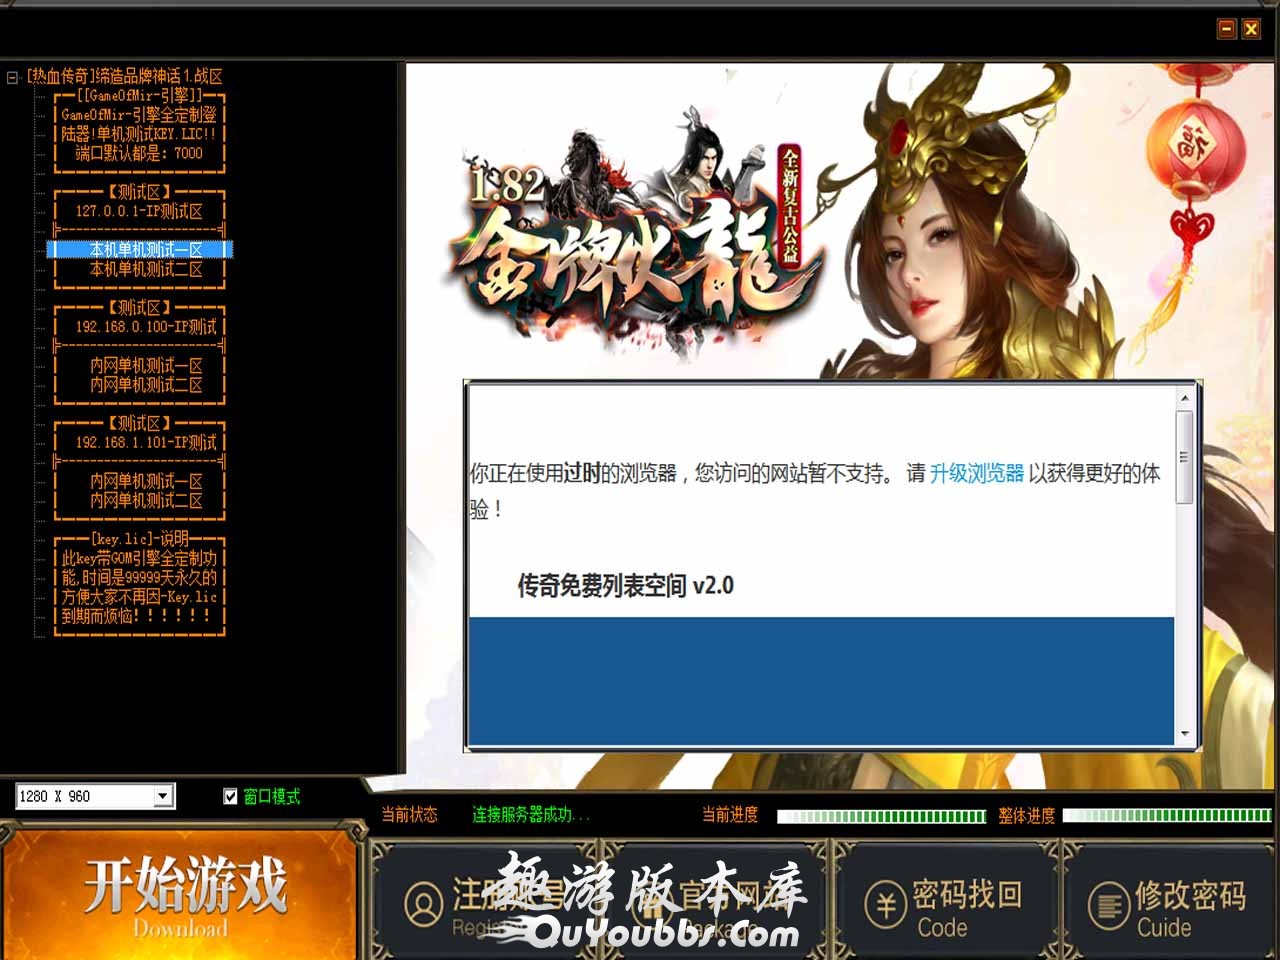The image size is (1280, 960).
Task: Click the 当前状态 status label
Action: [409, 815]
